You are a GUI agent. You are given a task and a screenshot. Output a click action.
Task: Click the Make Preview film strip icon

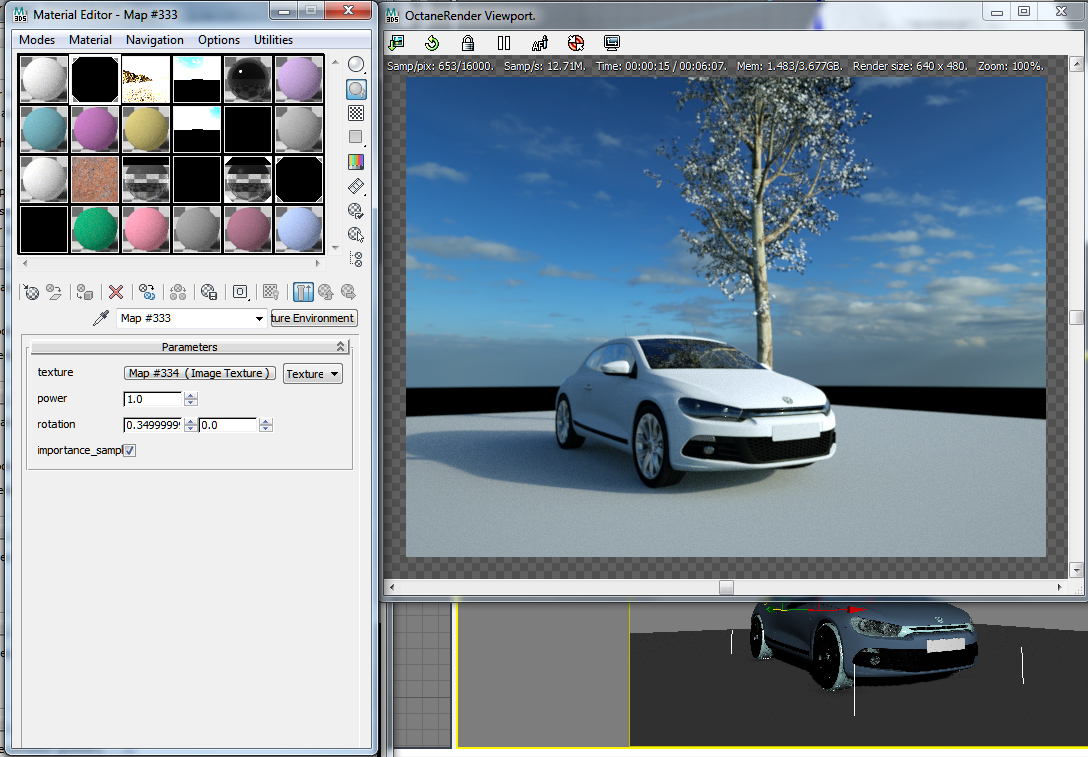(x=355, y=186)
